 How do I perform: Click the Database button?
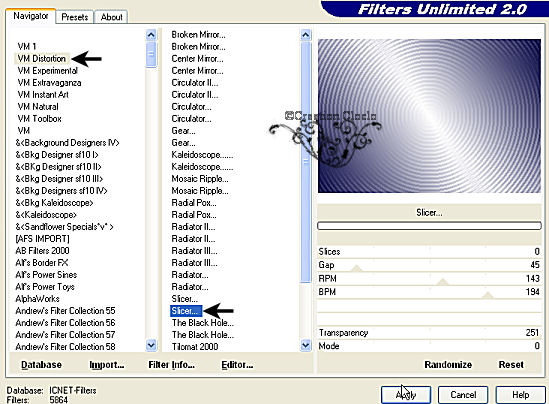click(41, 365)
